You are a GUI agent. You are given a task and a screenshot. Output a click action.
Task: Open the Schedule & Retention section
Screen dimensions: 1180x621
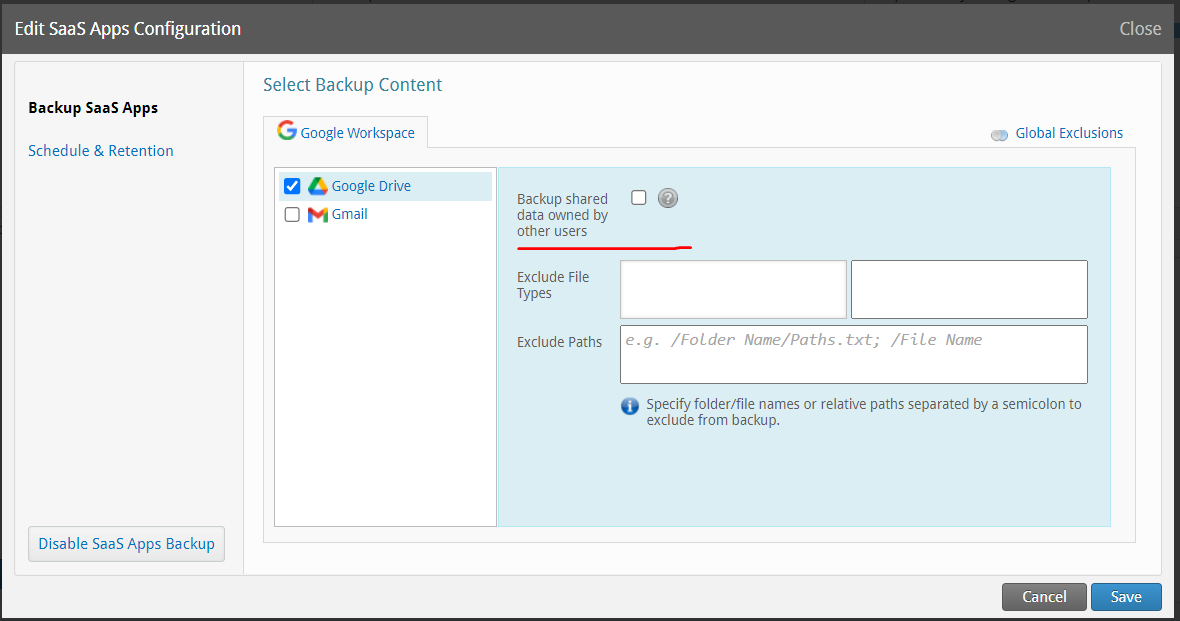click(101, 151)
